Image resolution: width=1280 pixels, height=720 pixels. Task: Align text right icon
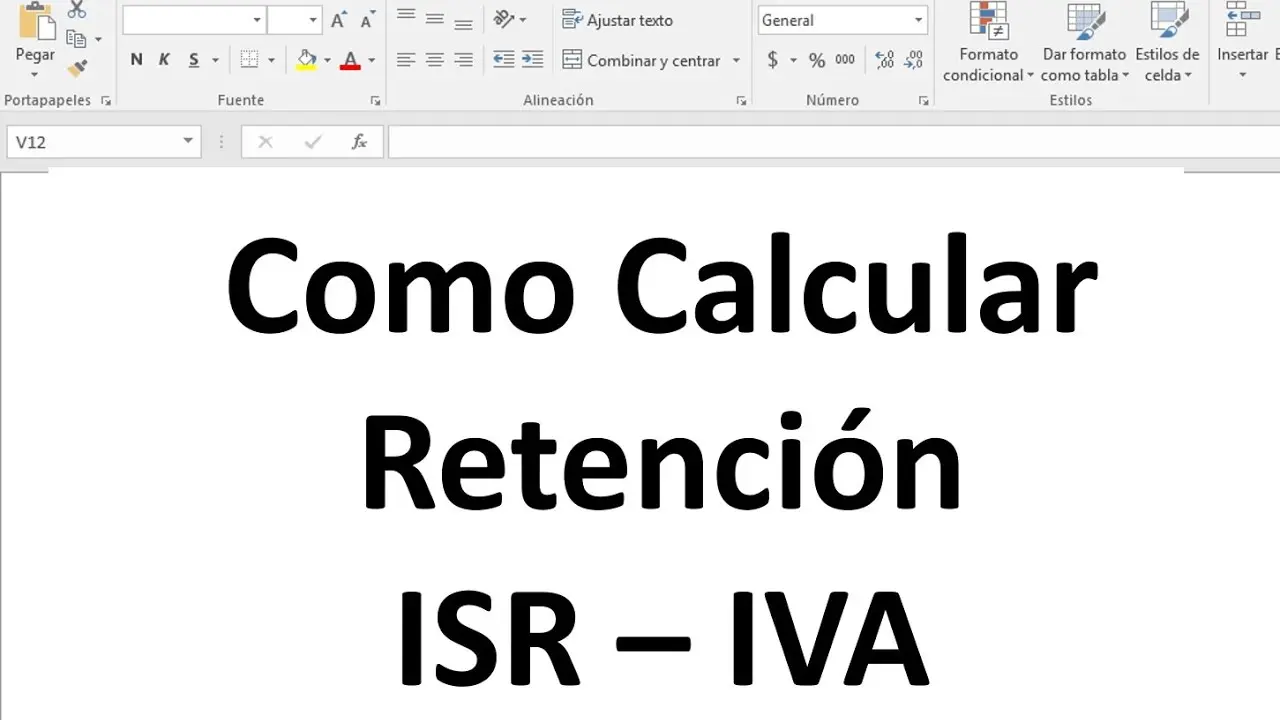click(463, 60)
